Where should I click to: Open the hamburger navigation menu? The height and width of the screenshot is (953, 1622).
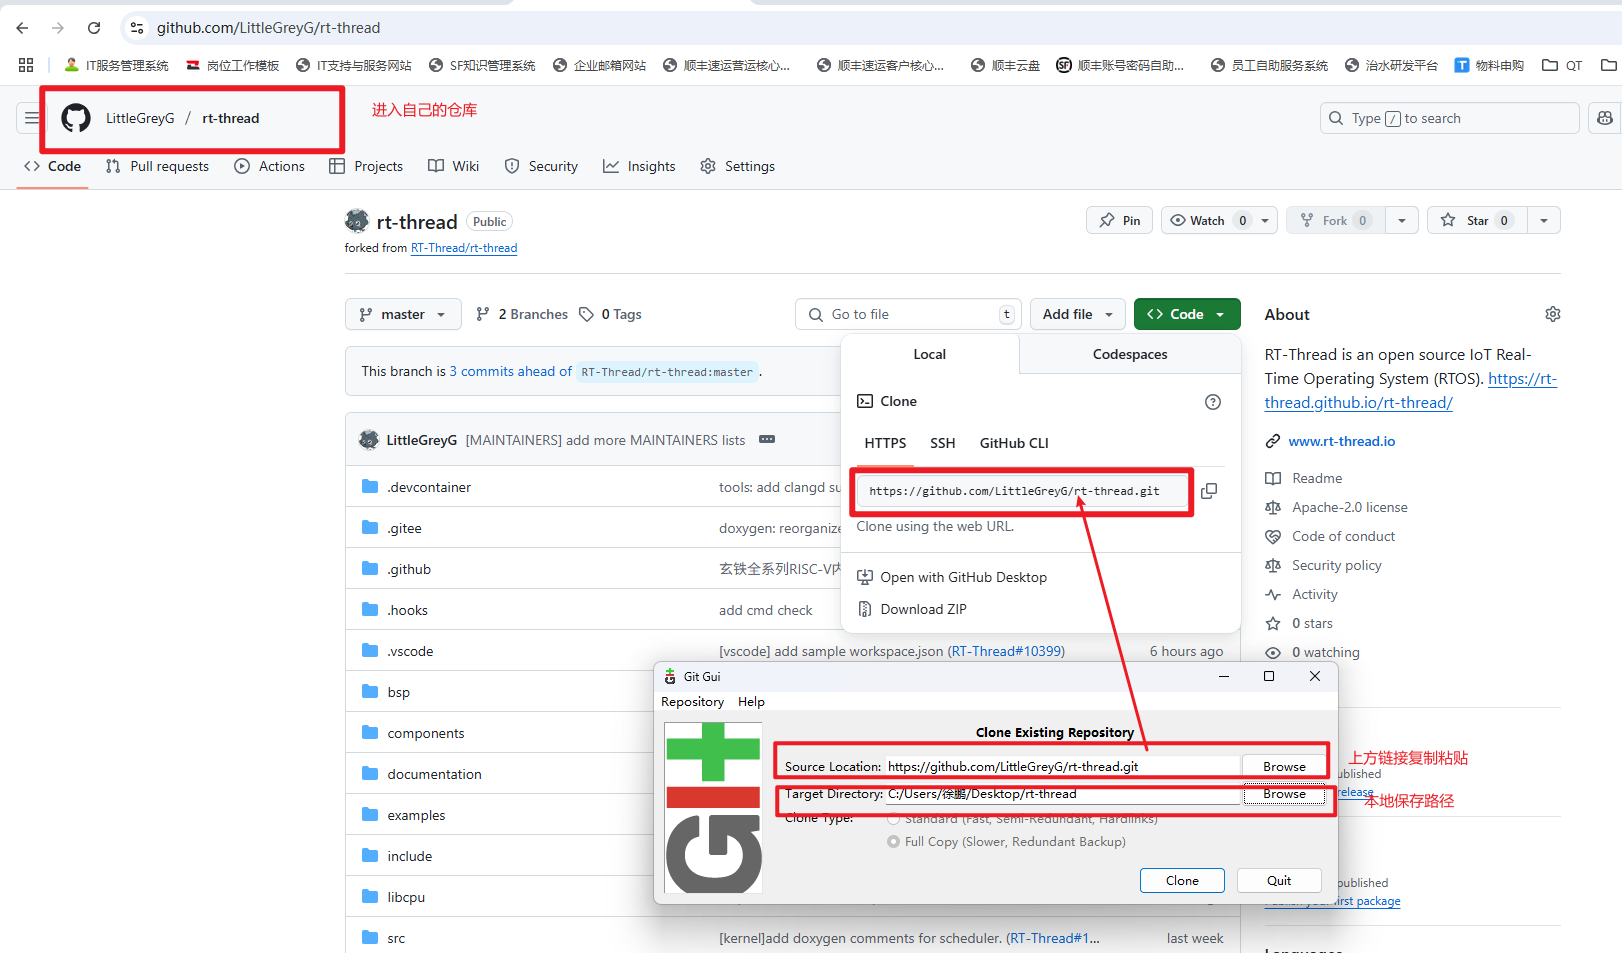[31, 118]
